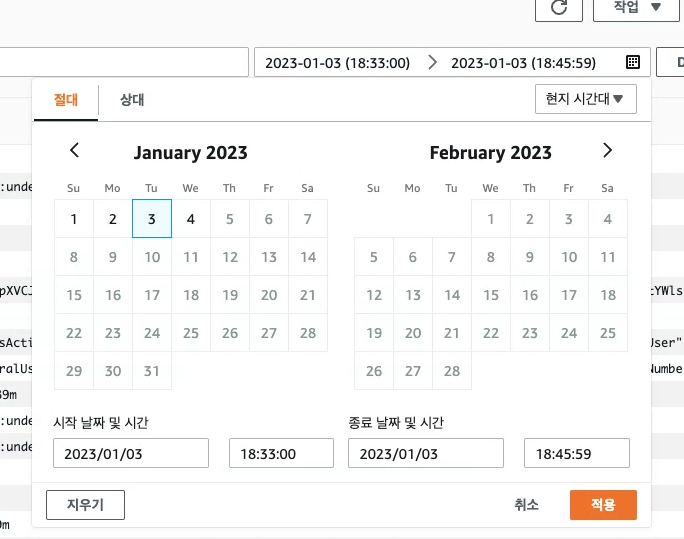Pick January 1 on the calendar
Image resolution: width=684 pixels, height=539 pixels.
(x=74, y=219)
